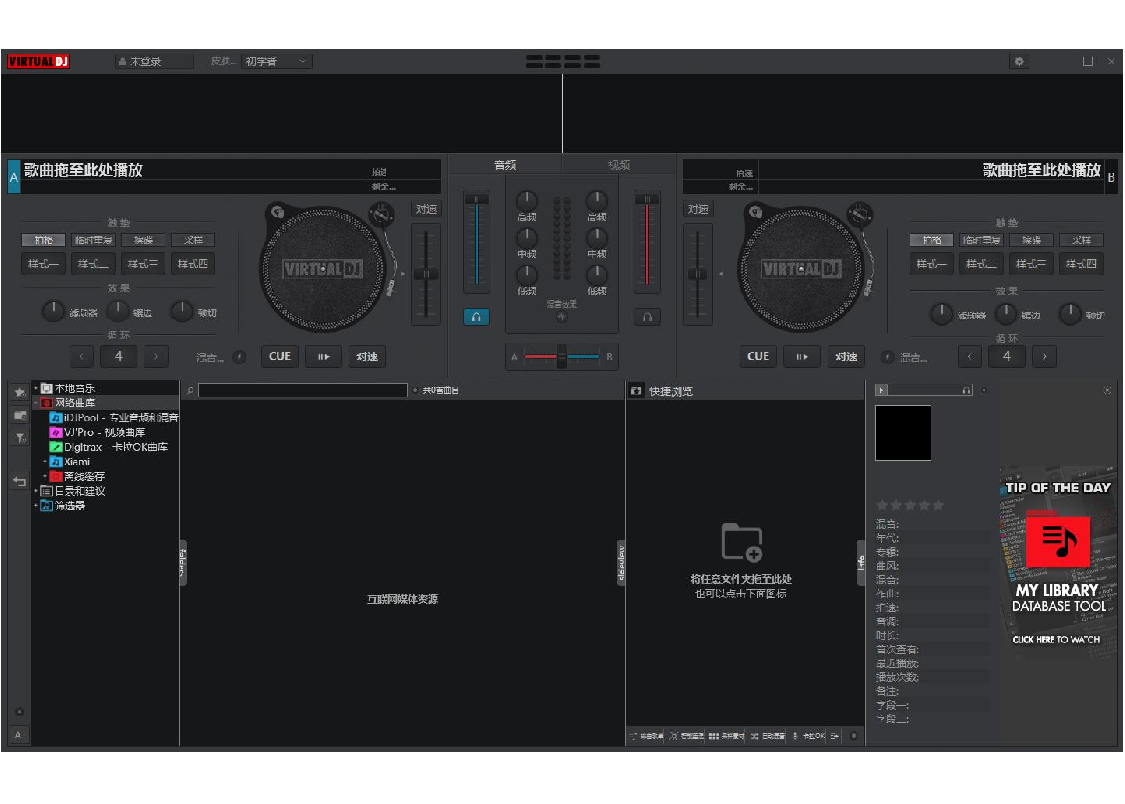Viewport: 1125px width, 804px height.
Task: Switch to the 视频 tab in the mixer
Action: click(x=621, y=163)
